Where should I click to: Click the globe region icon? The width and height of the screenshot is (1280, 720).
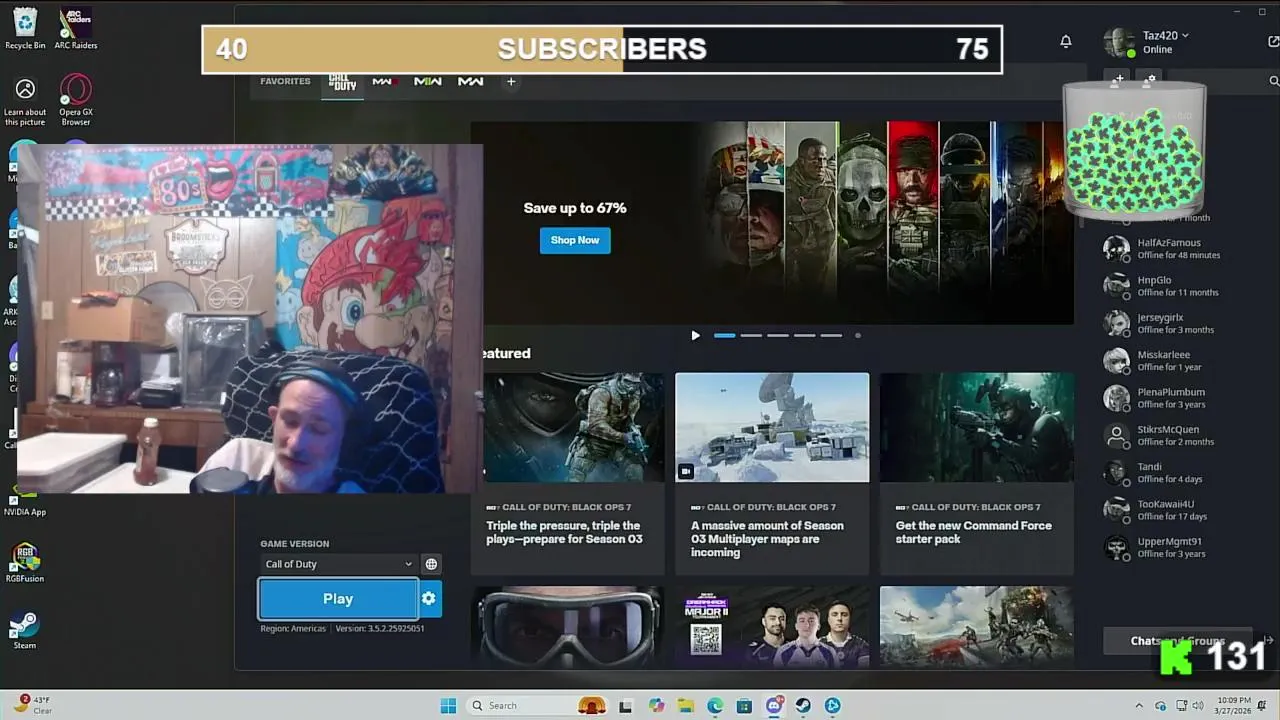(x=431, y=564)
